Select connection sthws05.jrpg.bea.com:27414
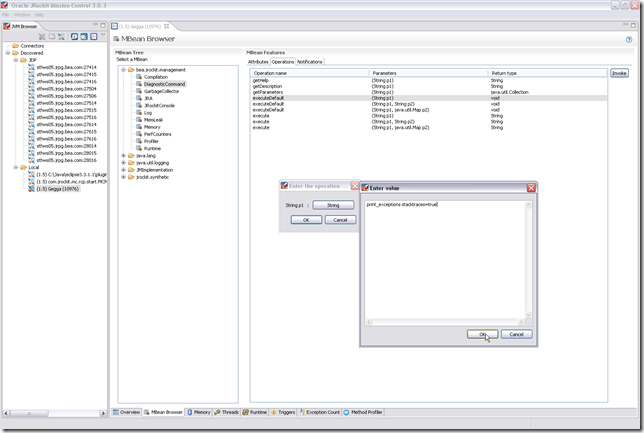The height and width of the screenshot is (433, 644). [66, 67]
